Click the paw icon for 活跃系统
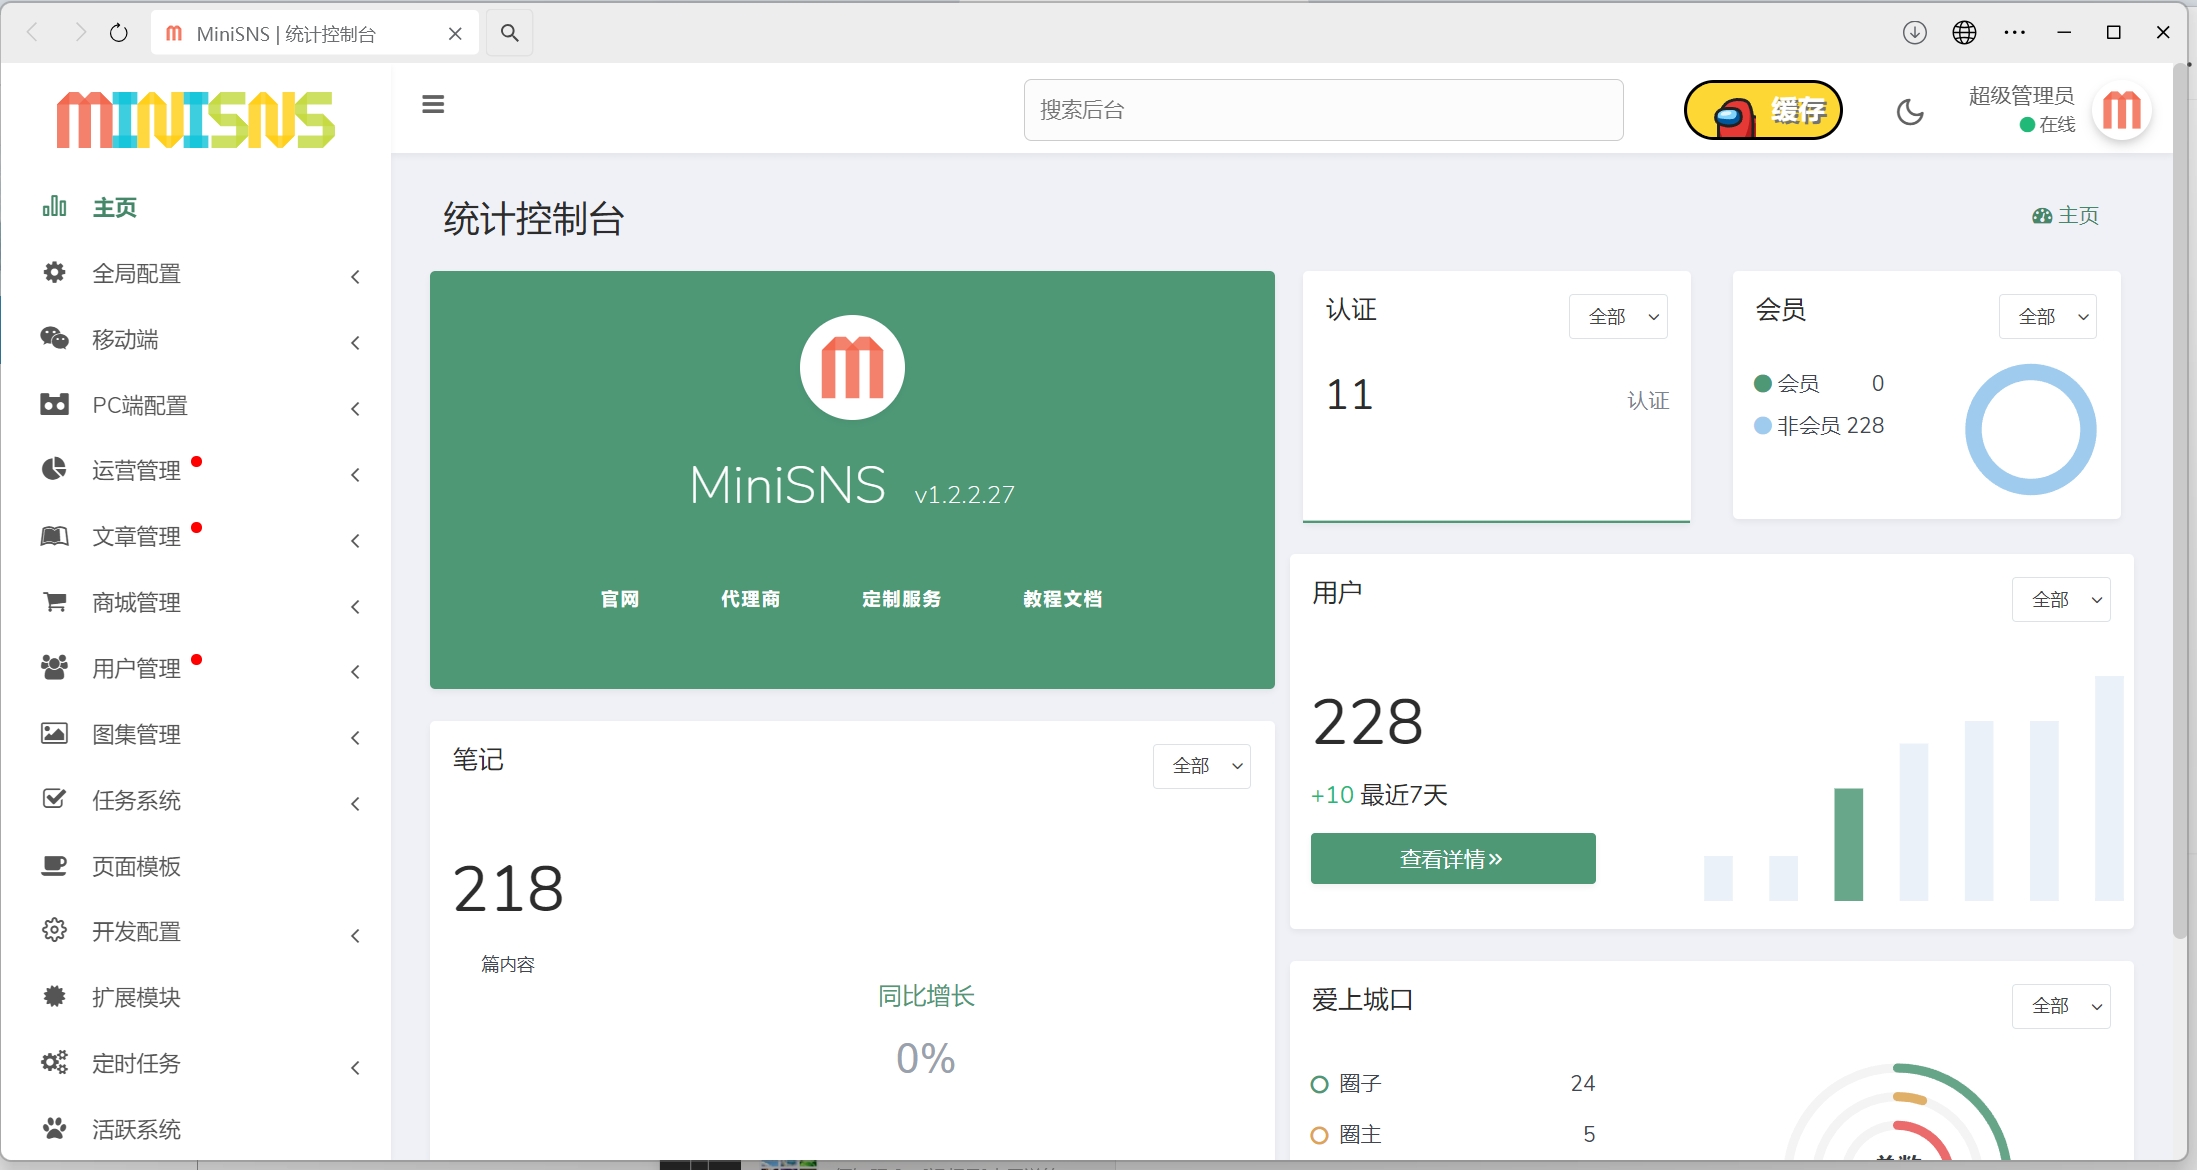This screenshot has width=2197, height=1170. tap(54, 1129)
